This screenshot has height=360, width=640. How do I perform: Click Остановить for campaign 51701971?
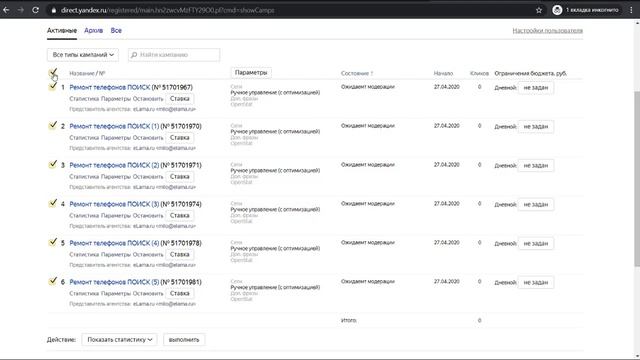(x=148, y=177)
